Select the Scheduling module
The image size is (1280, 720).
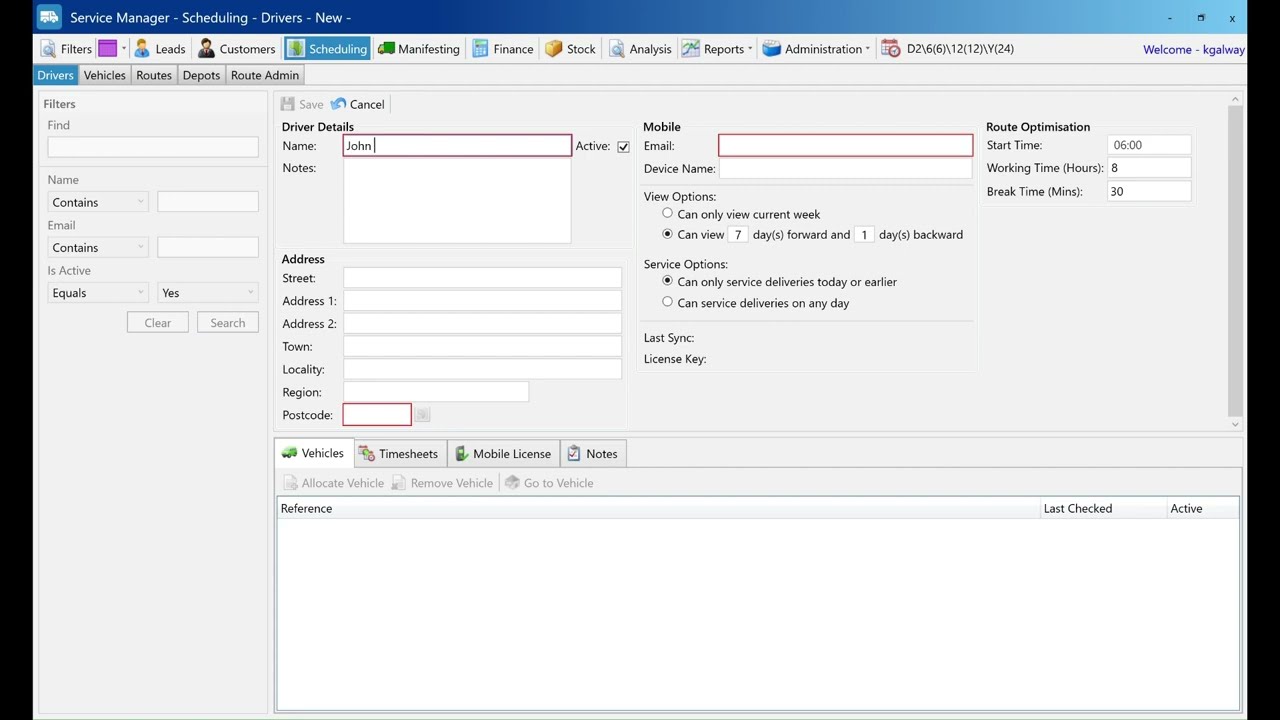click(x=327, y=49)
